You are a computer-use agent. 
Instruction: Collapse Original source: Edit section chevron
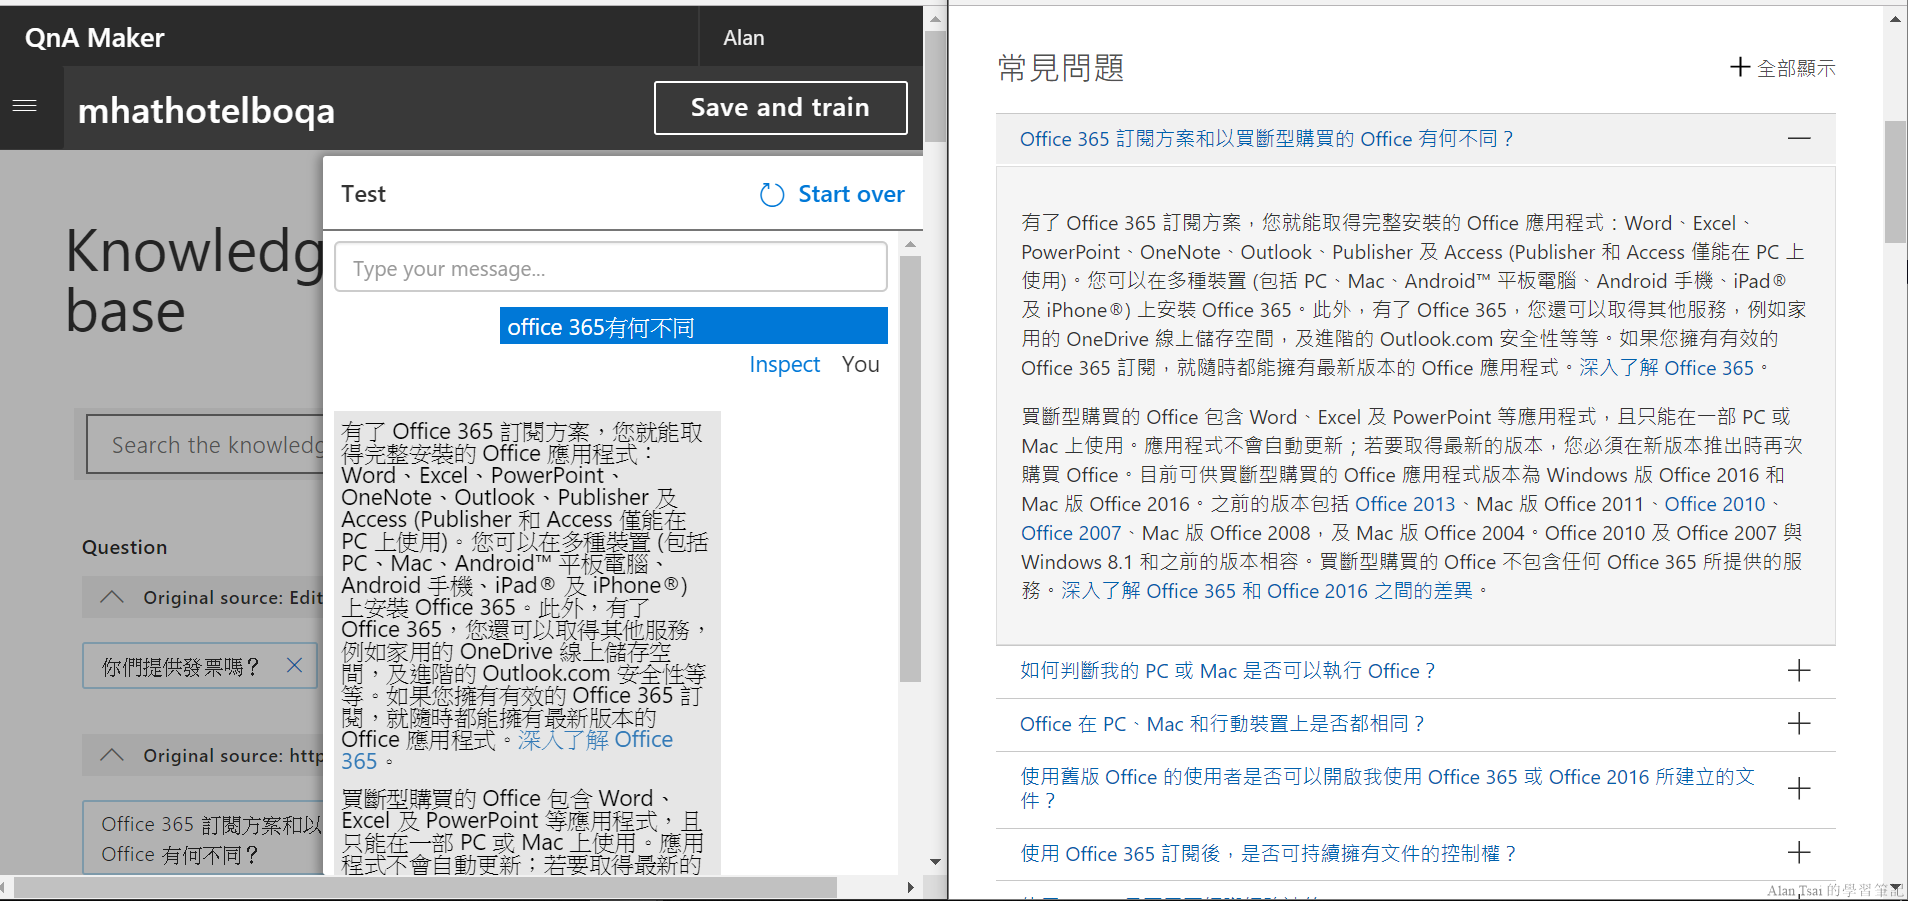pyautogui.click(x=112, y=597)
